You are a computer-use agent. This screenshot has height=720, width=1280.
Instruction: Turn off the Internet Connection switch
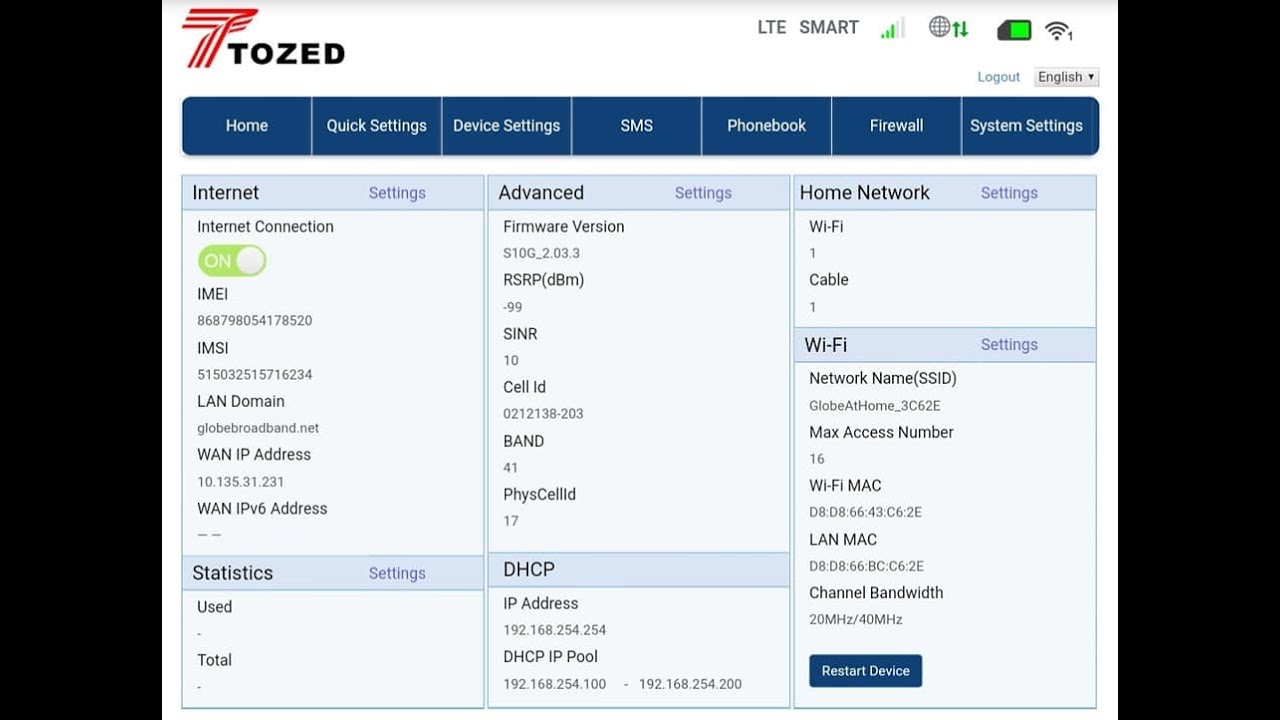pos(232,261)
